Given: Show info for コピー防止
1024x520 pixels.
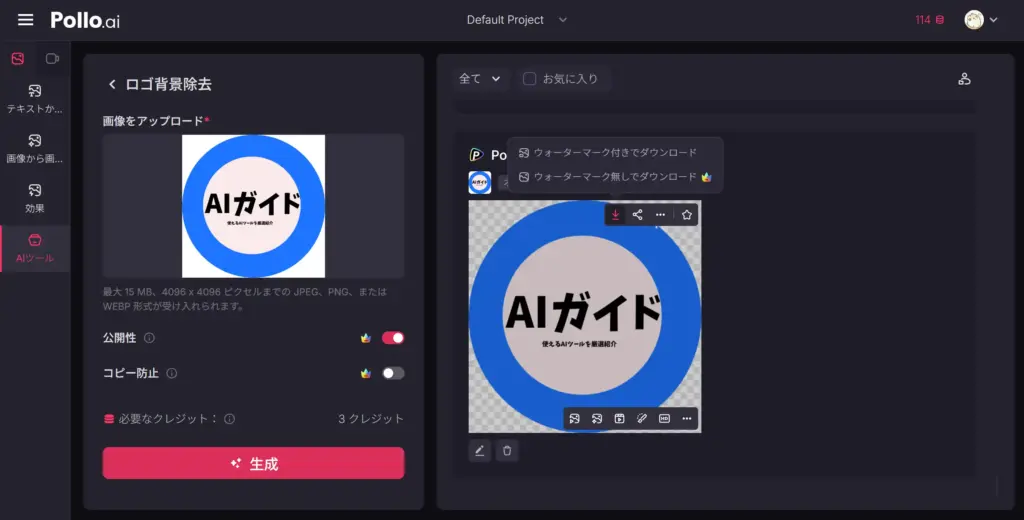Looking at the screenshot, I should point(171,373).
